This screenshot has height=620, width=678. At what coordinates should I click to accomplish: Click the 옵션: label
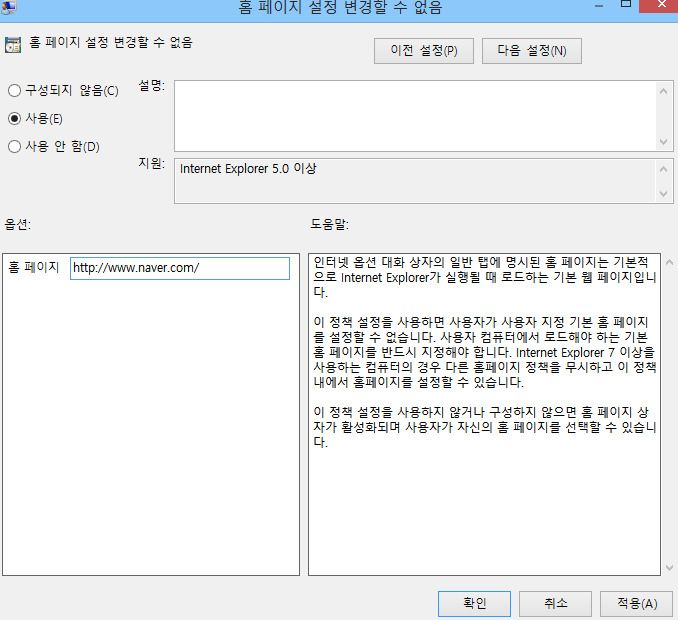pos(17,224)
